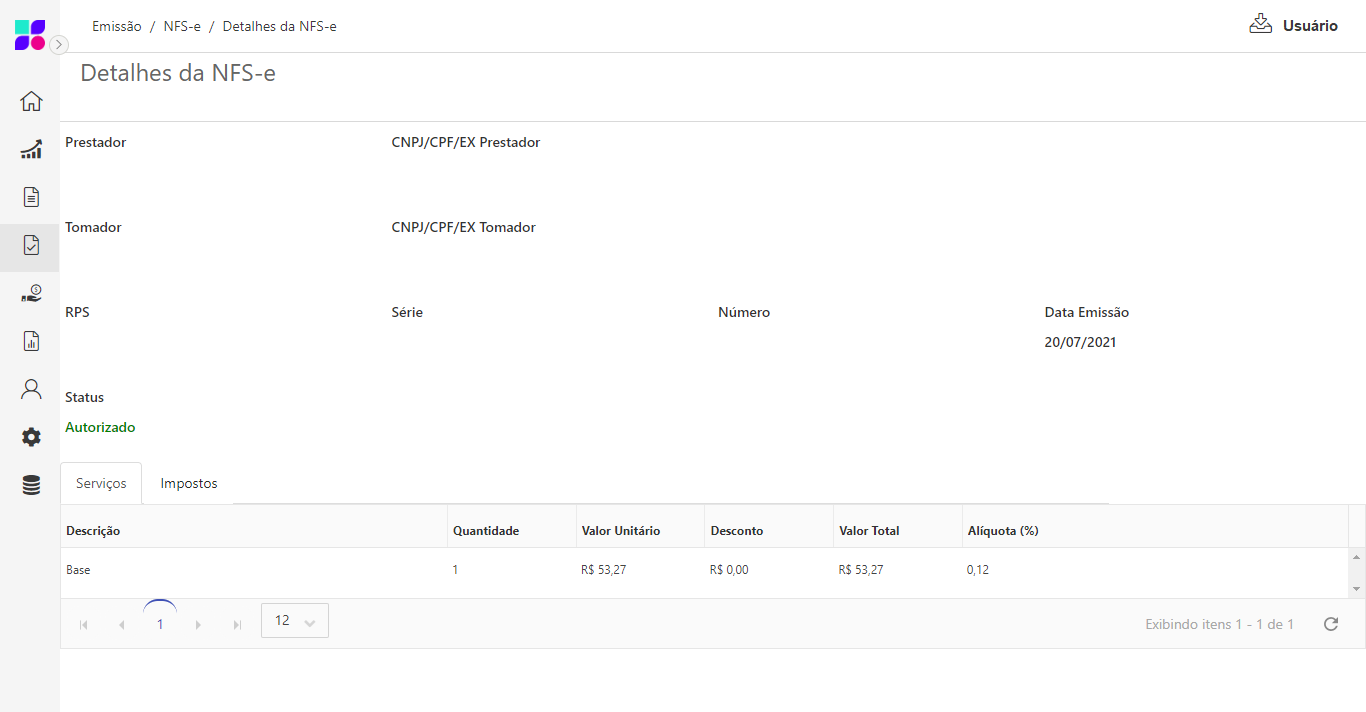Open the database stack icon in sidebar
The height and width of the screenshot is (712, 1366).
click(31, 485)
